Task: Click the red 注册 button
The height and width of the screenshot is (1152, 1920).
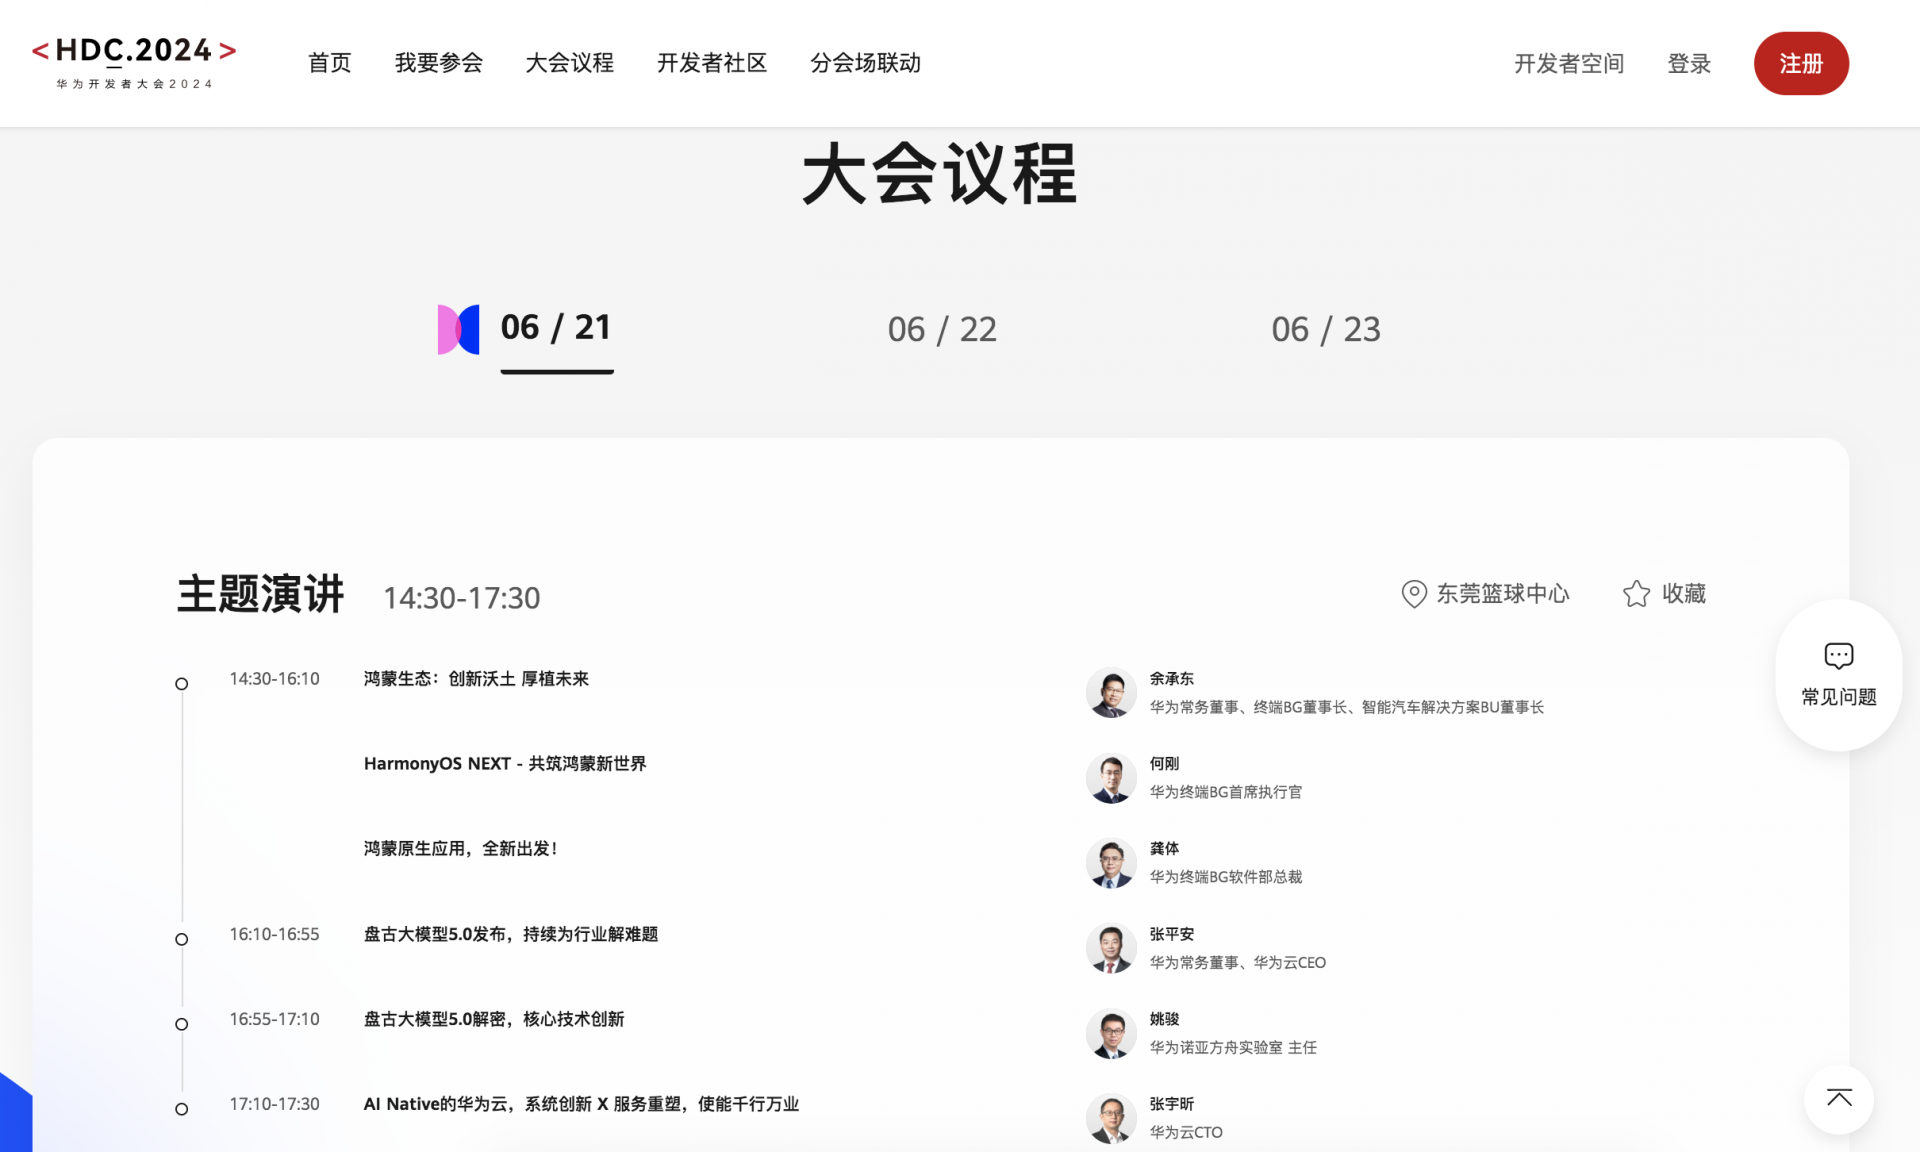Action: click(1801, 63)
